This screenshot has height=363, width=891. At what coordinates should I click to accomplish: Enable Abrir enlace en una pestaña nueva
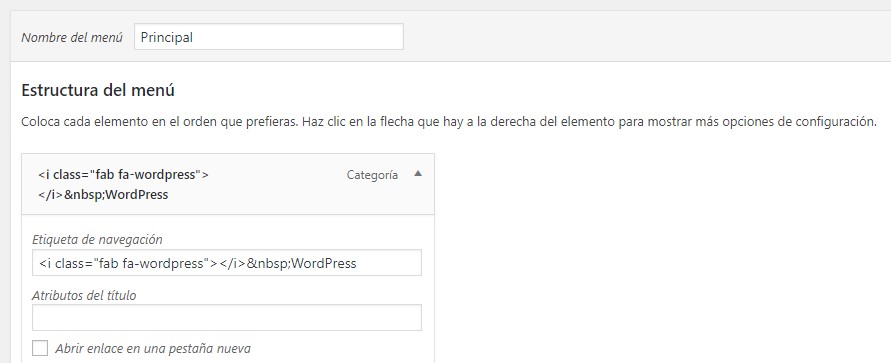[40, 348]
